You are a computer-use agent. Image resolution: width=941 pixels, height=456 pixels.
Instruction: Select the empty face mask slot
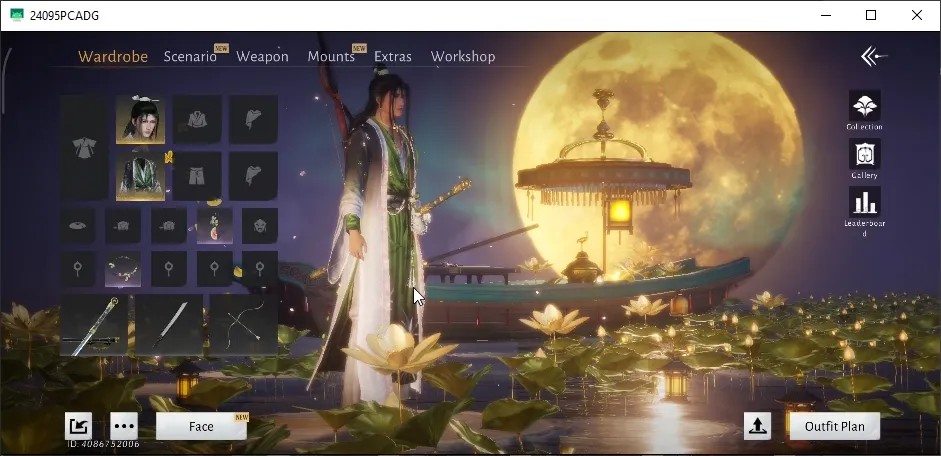[x=260, y=226]
